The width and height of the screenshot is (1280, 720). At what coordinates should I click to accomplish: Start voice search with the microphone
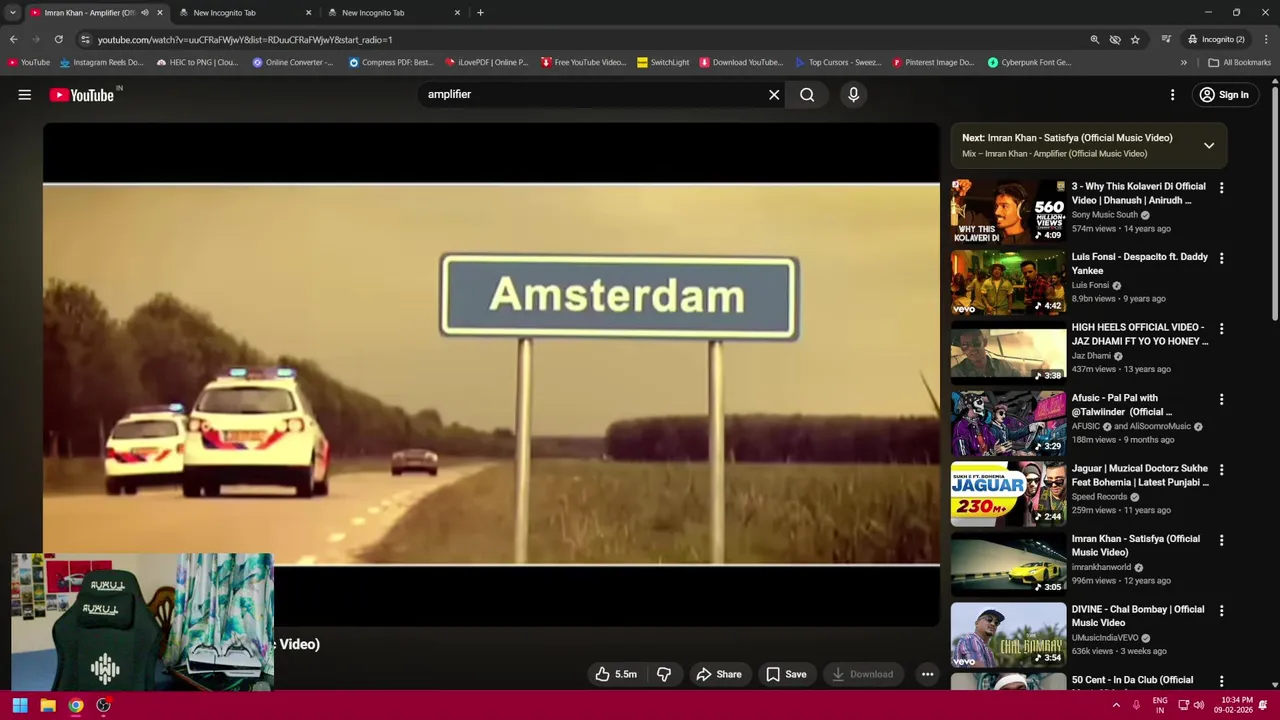[853, 95]
